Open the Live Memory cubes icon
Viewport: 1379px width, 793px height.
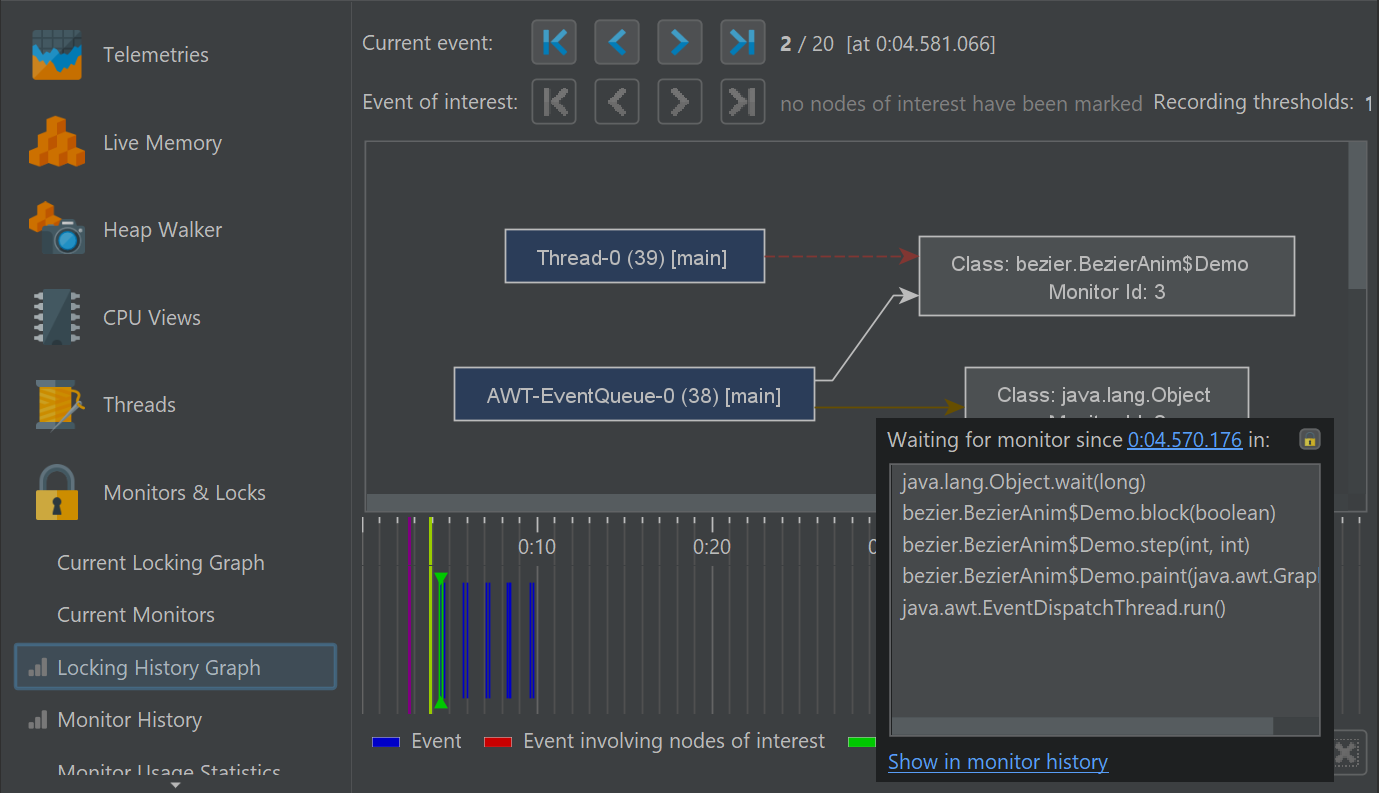(56, 142)
